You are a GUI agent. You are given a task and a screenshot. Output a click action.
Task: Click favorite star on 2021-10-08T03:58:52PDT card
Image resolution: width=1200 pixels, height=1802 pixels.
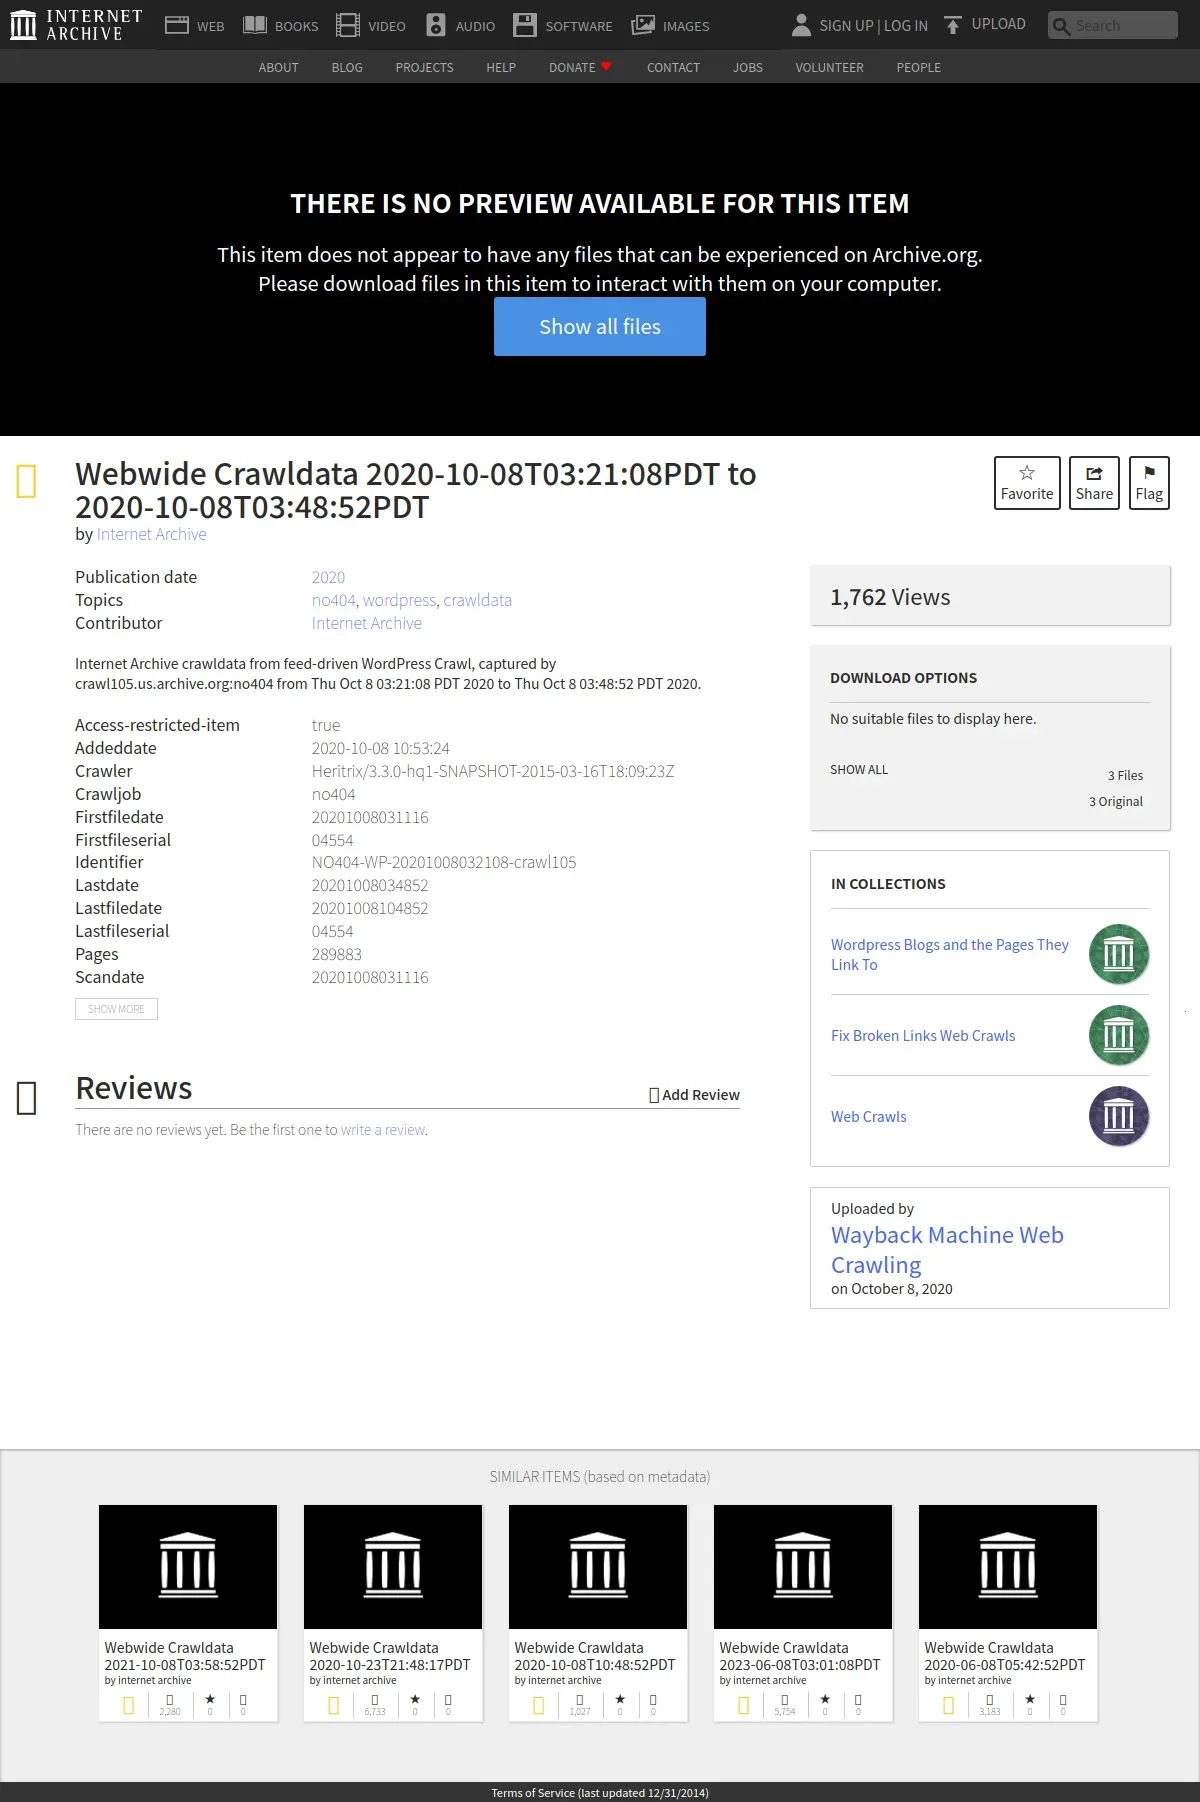(210, 1699)
